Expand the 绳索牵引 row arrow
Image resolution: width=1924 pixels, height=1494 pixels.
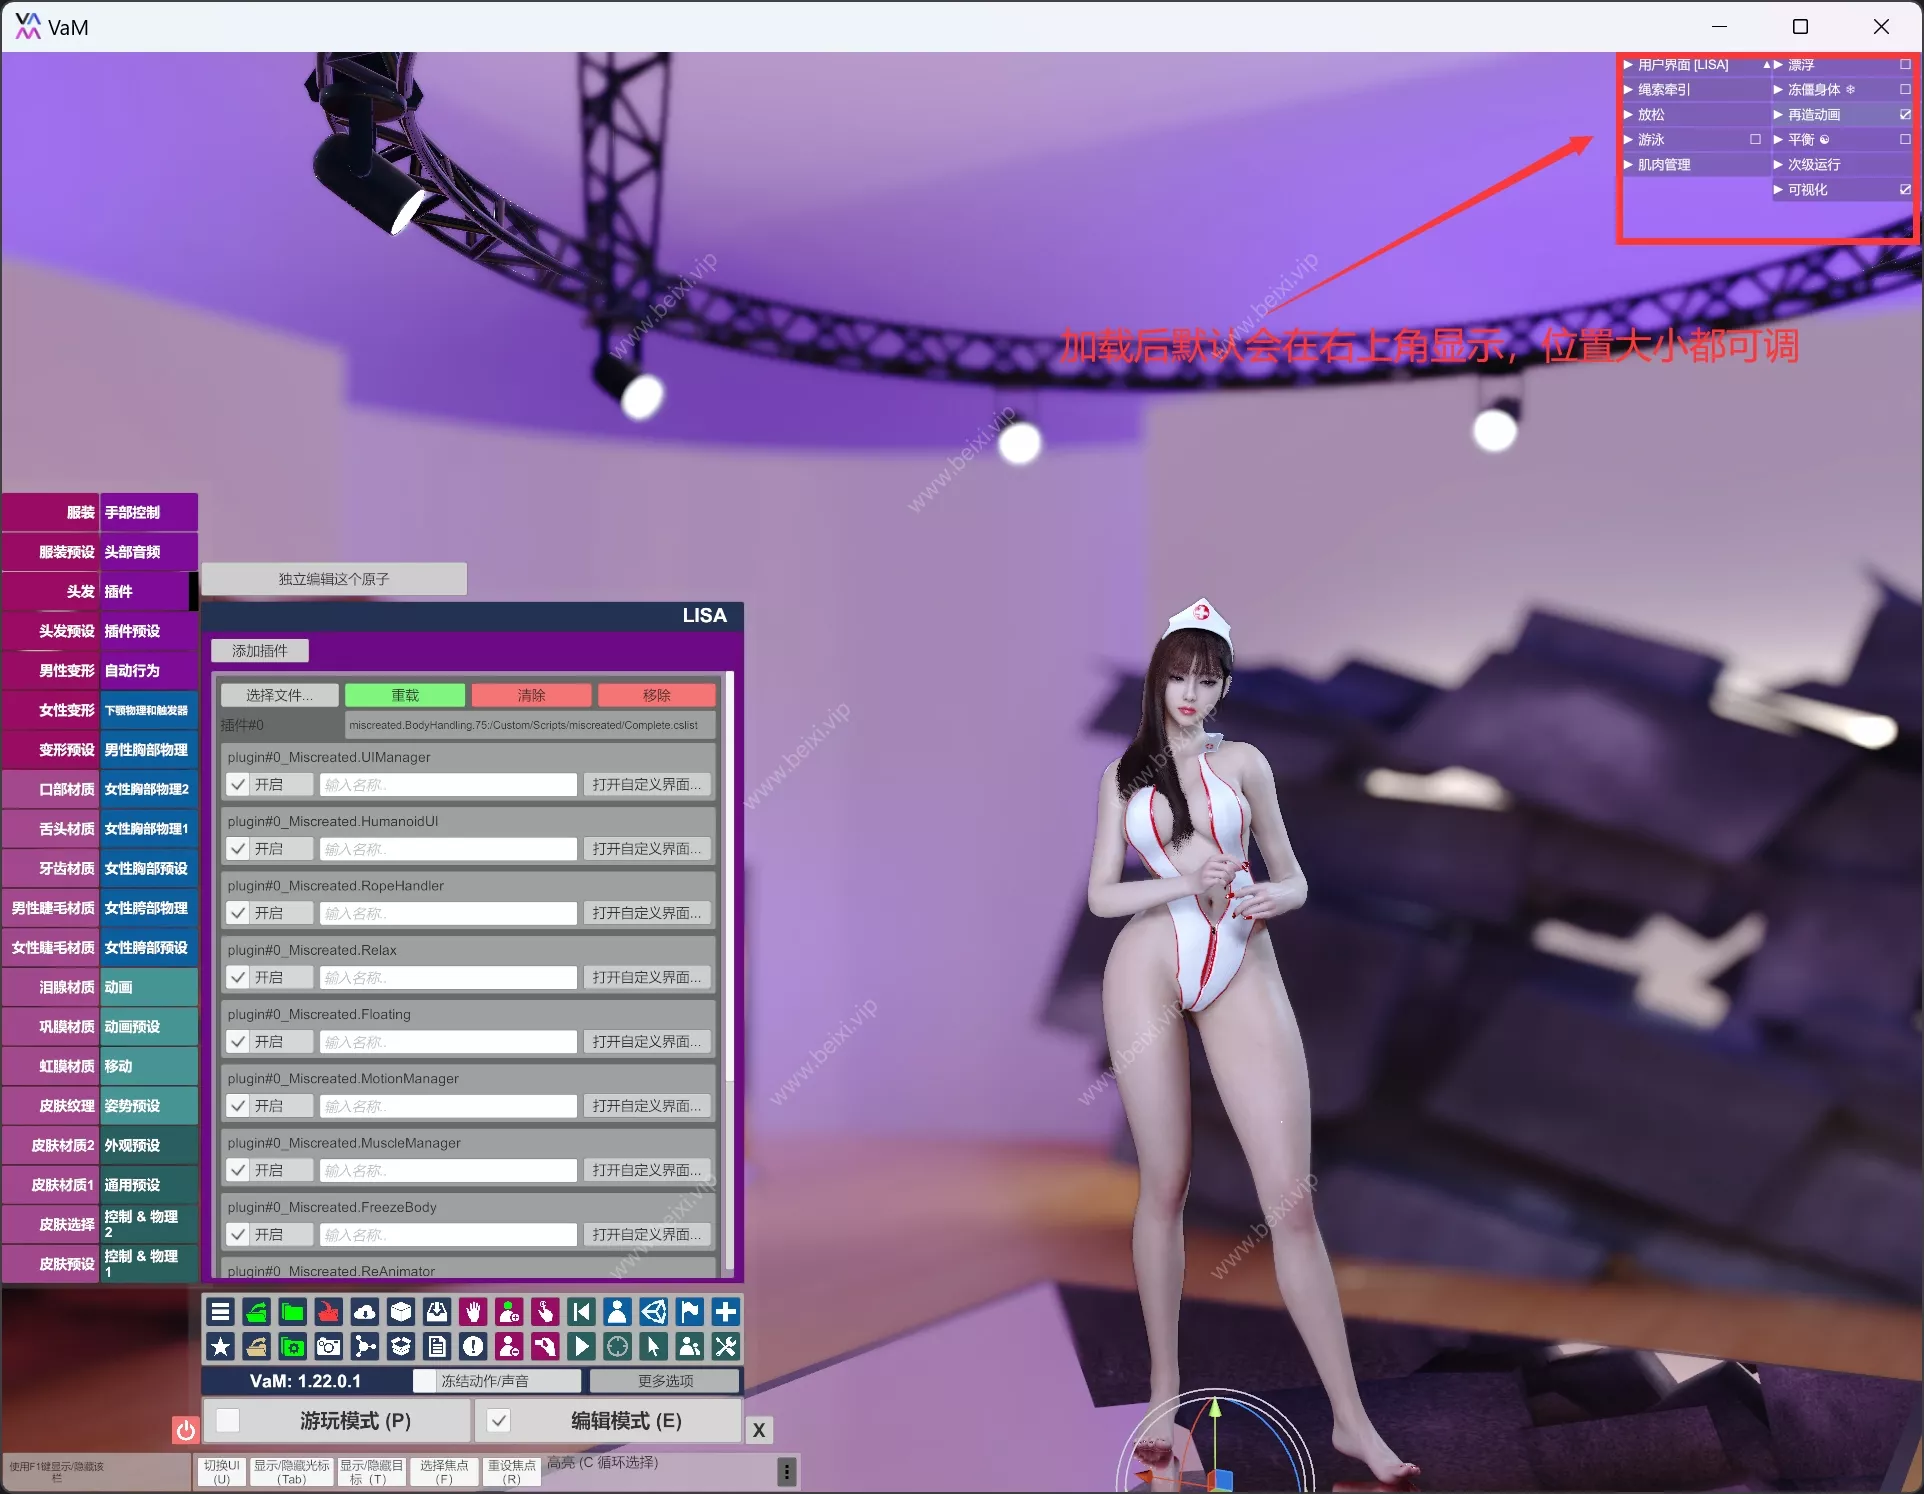coord(1628,89)
